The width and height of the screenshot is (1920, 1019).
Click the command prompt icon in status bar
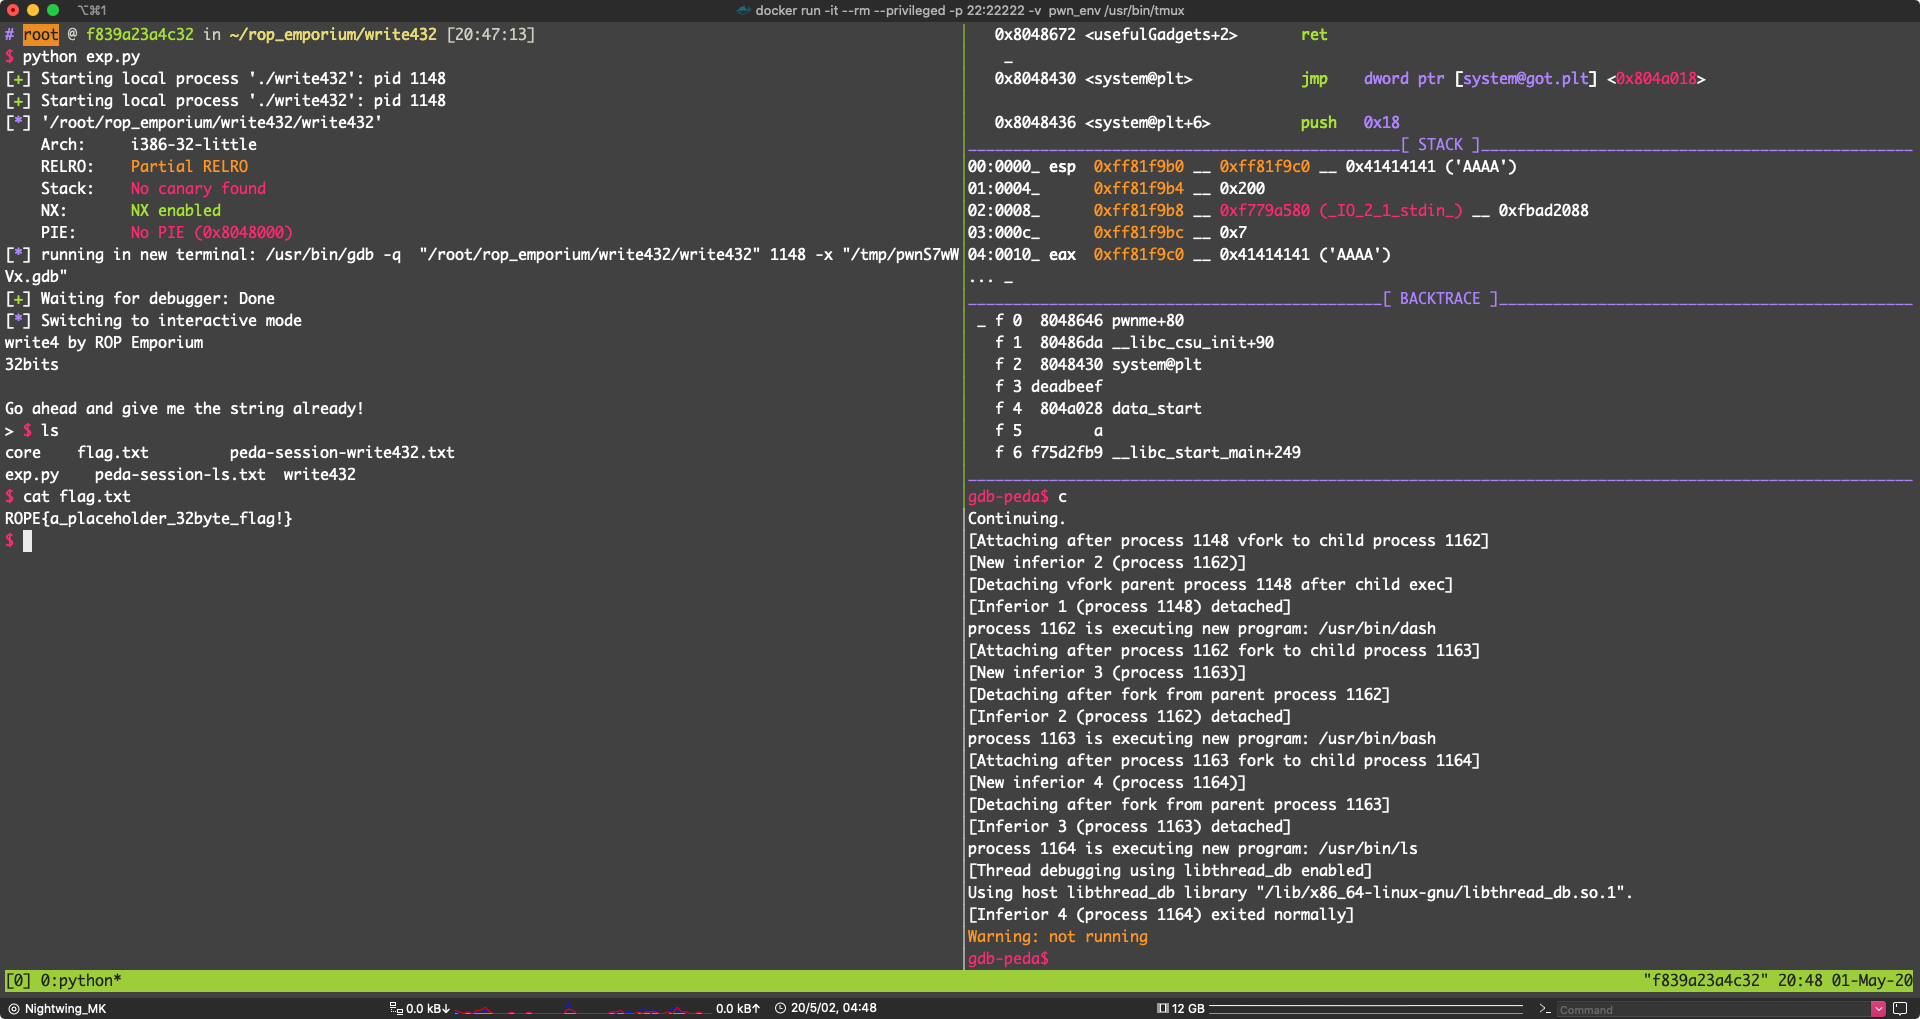pos(1545,1009)
